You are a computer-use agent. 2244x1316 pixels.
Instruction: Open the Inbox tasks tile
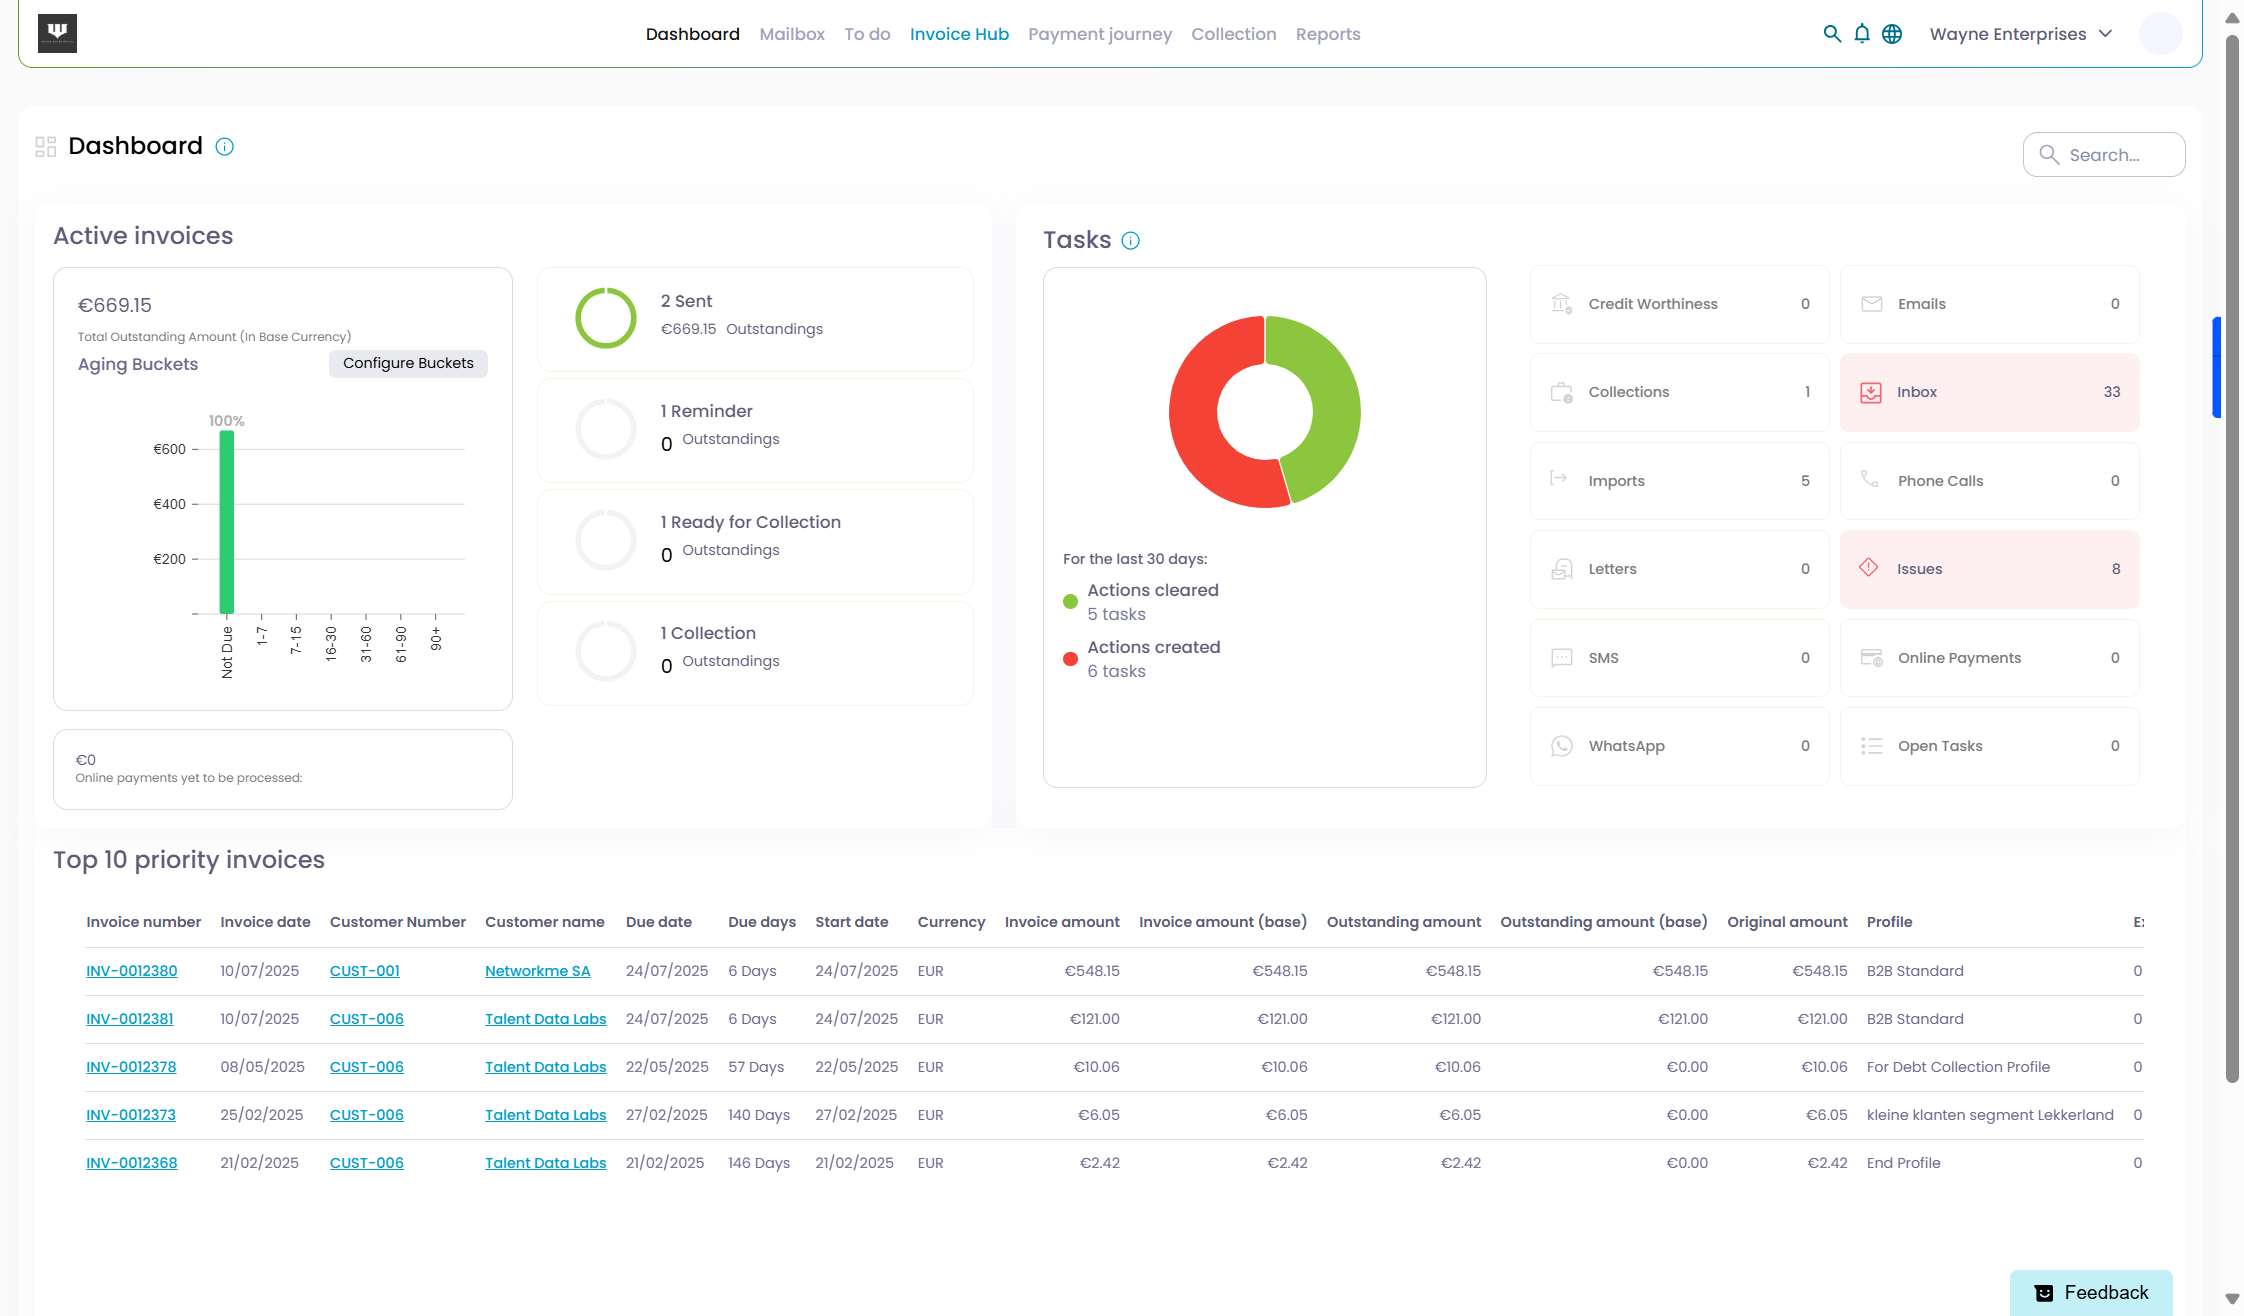[1988, 392]
